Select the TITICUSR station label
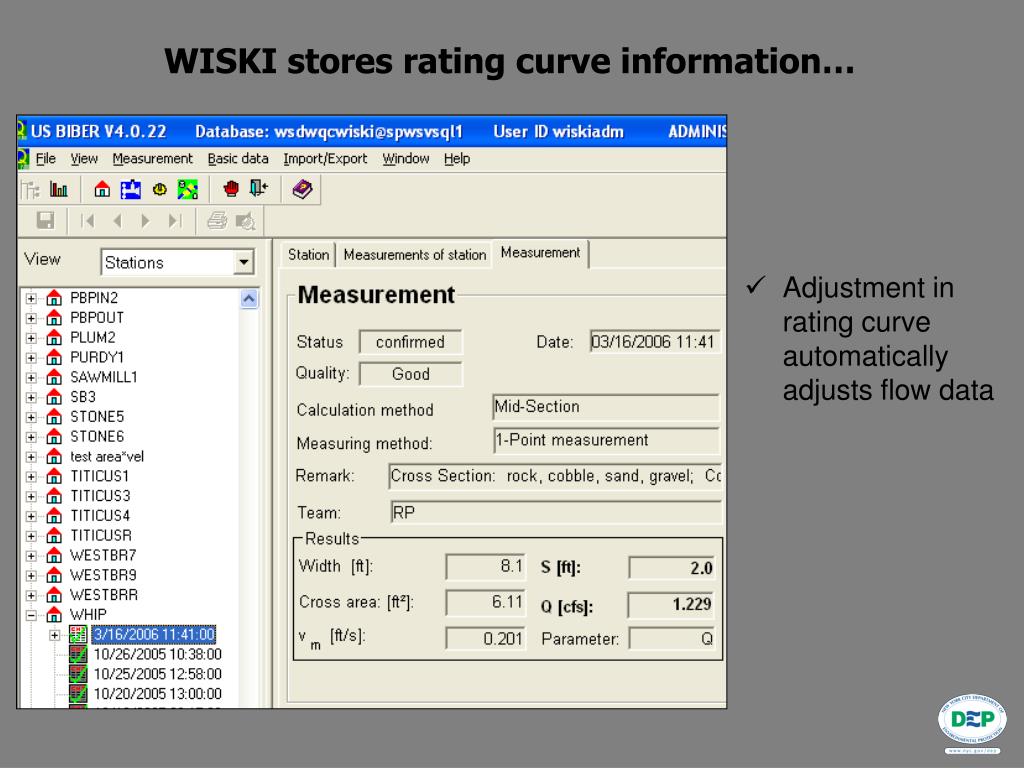Viewport: 1024px width, 768px height. point(101,536)
